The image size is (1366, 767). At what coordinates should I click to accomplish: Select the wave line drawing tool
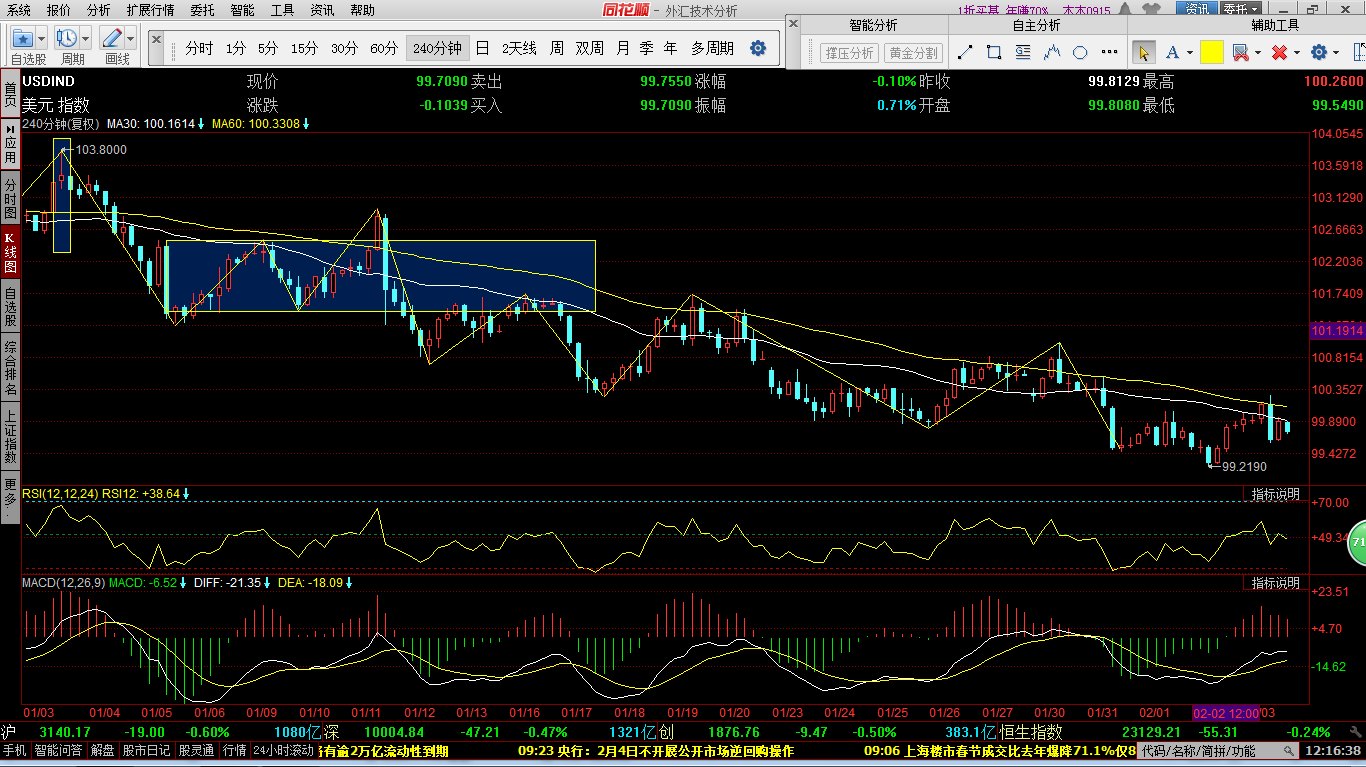pyautogui.click(x=1051, y=52)
